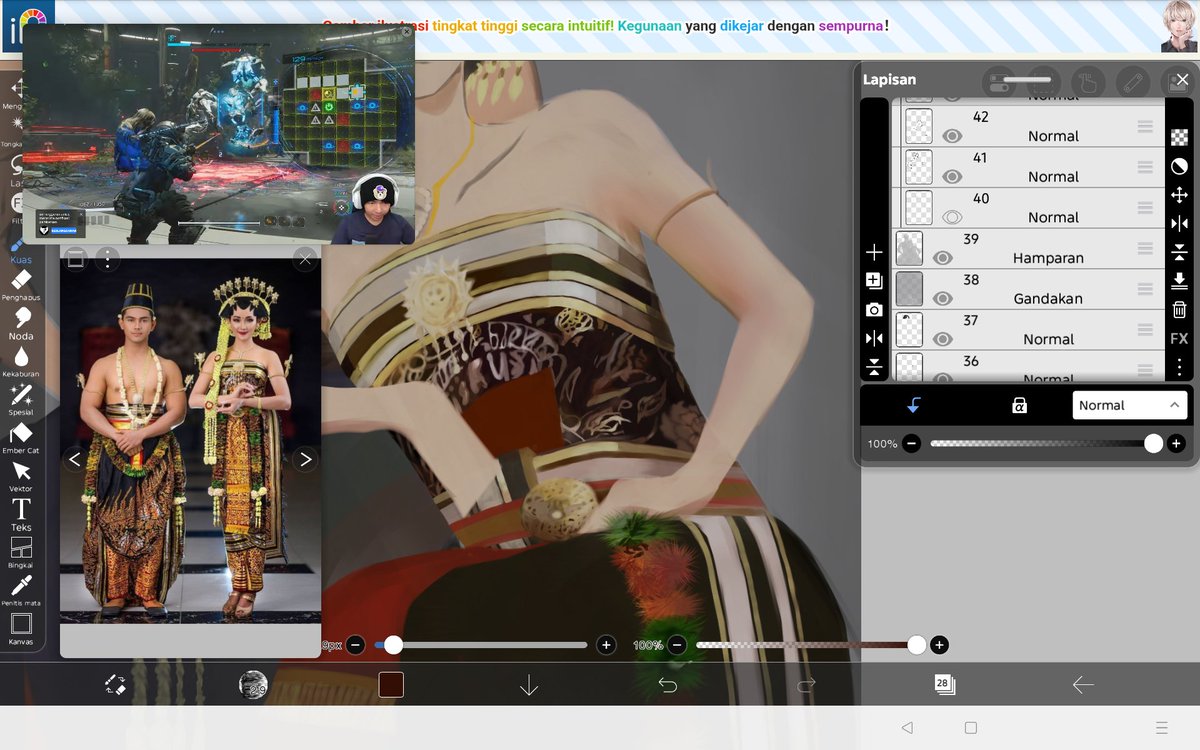The image size is (1200, 750).
Task: Select the Ember Cat bucket tool
Action: pos(20,438)
